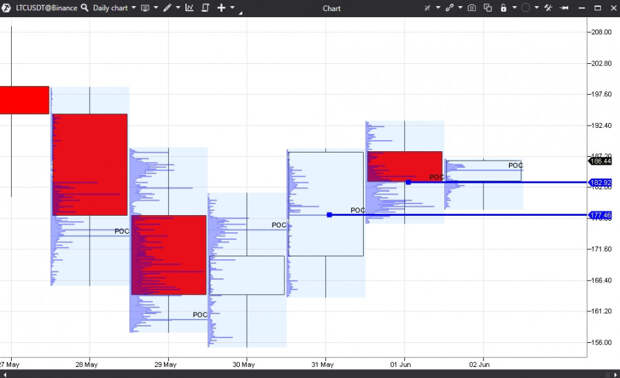Toggle the chart display mode monitor icon

tap(145, 8)
